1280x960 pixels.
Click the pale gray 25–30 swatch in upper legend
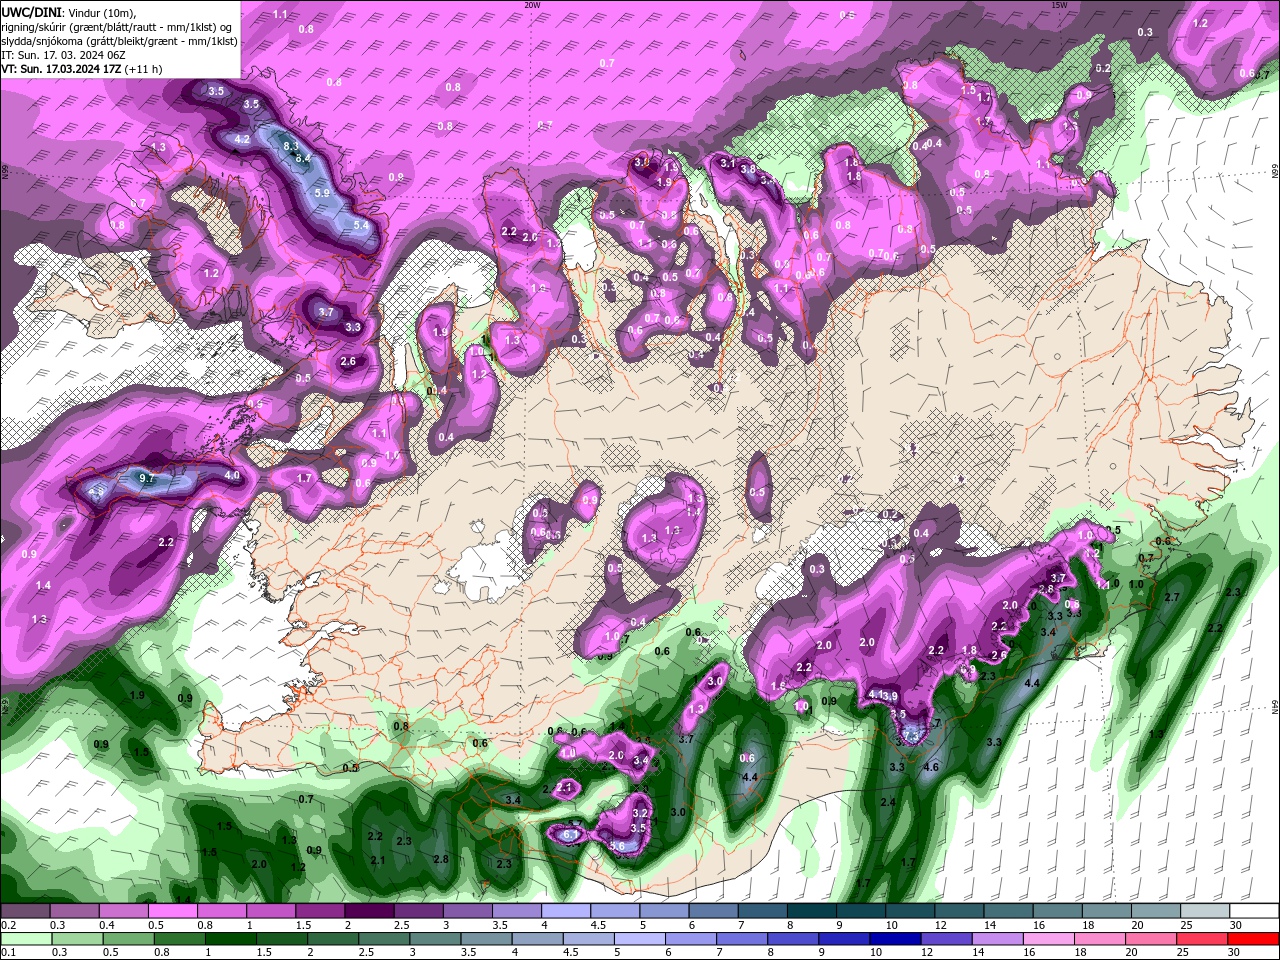tap(1205, 911)
